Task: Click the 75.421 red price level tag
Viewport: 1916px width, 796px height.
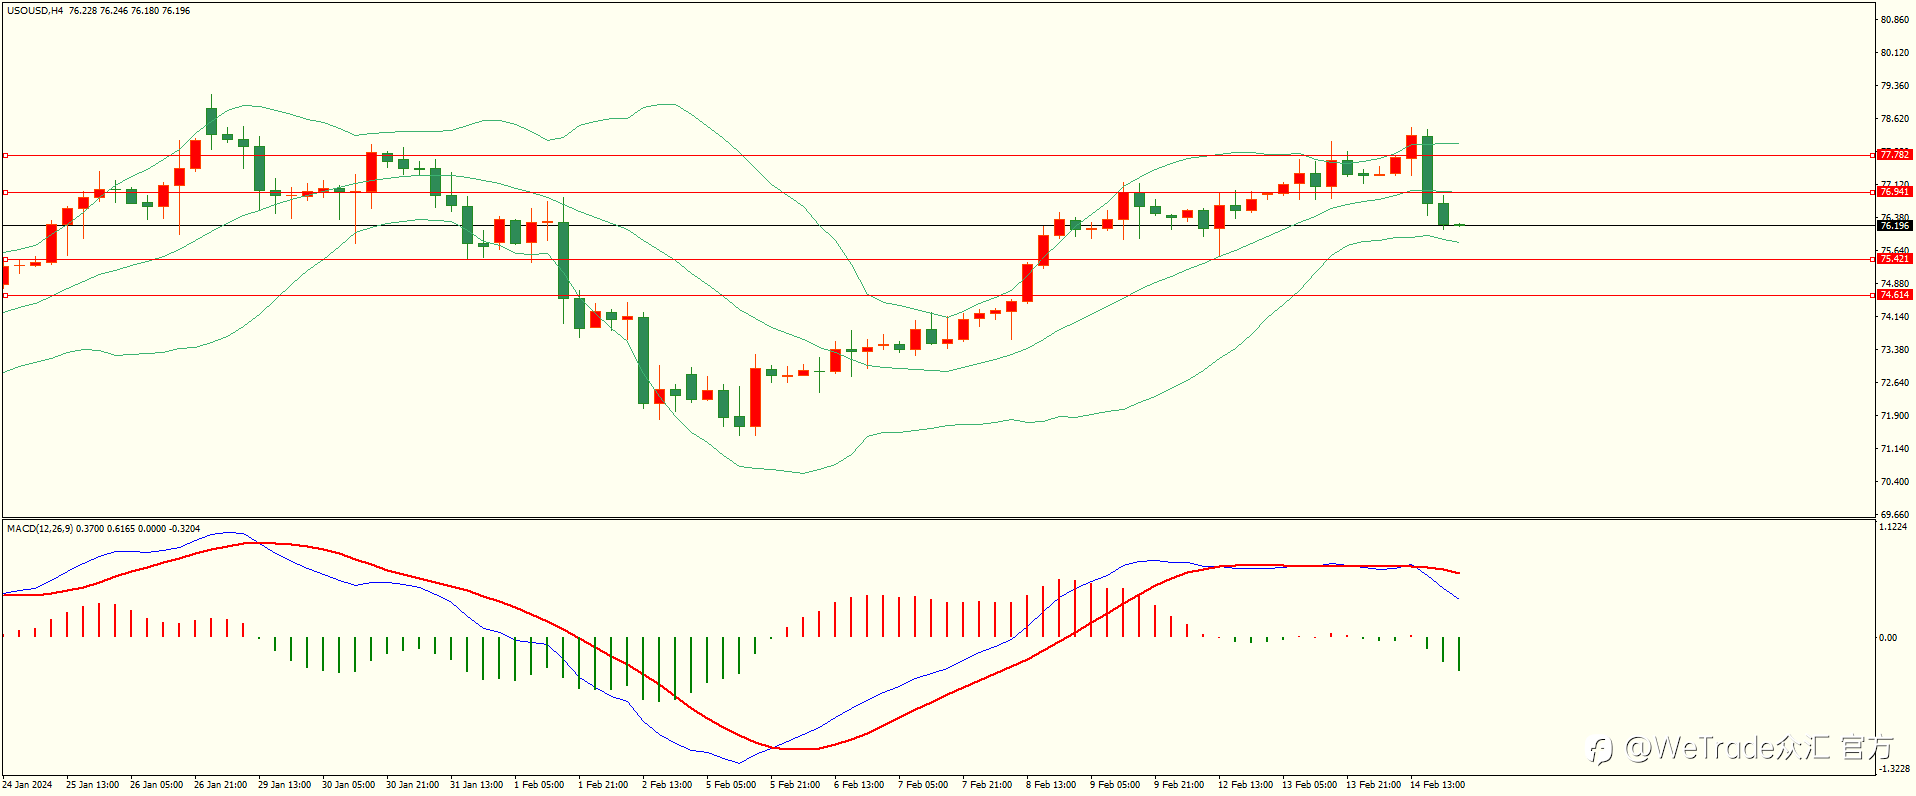Action: 1894,259
